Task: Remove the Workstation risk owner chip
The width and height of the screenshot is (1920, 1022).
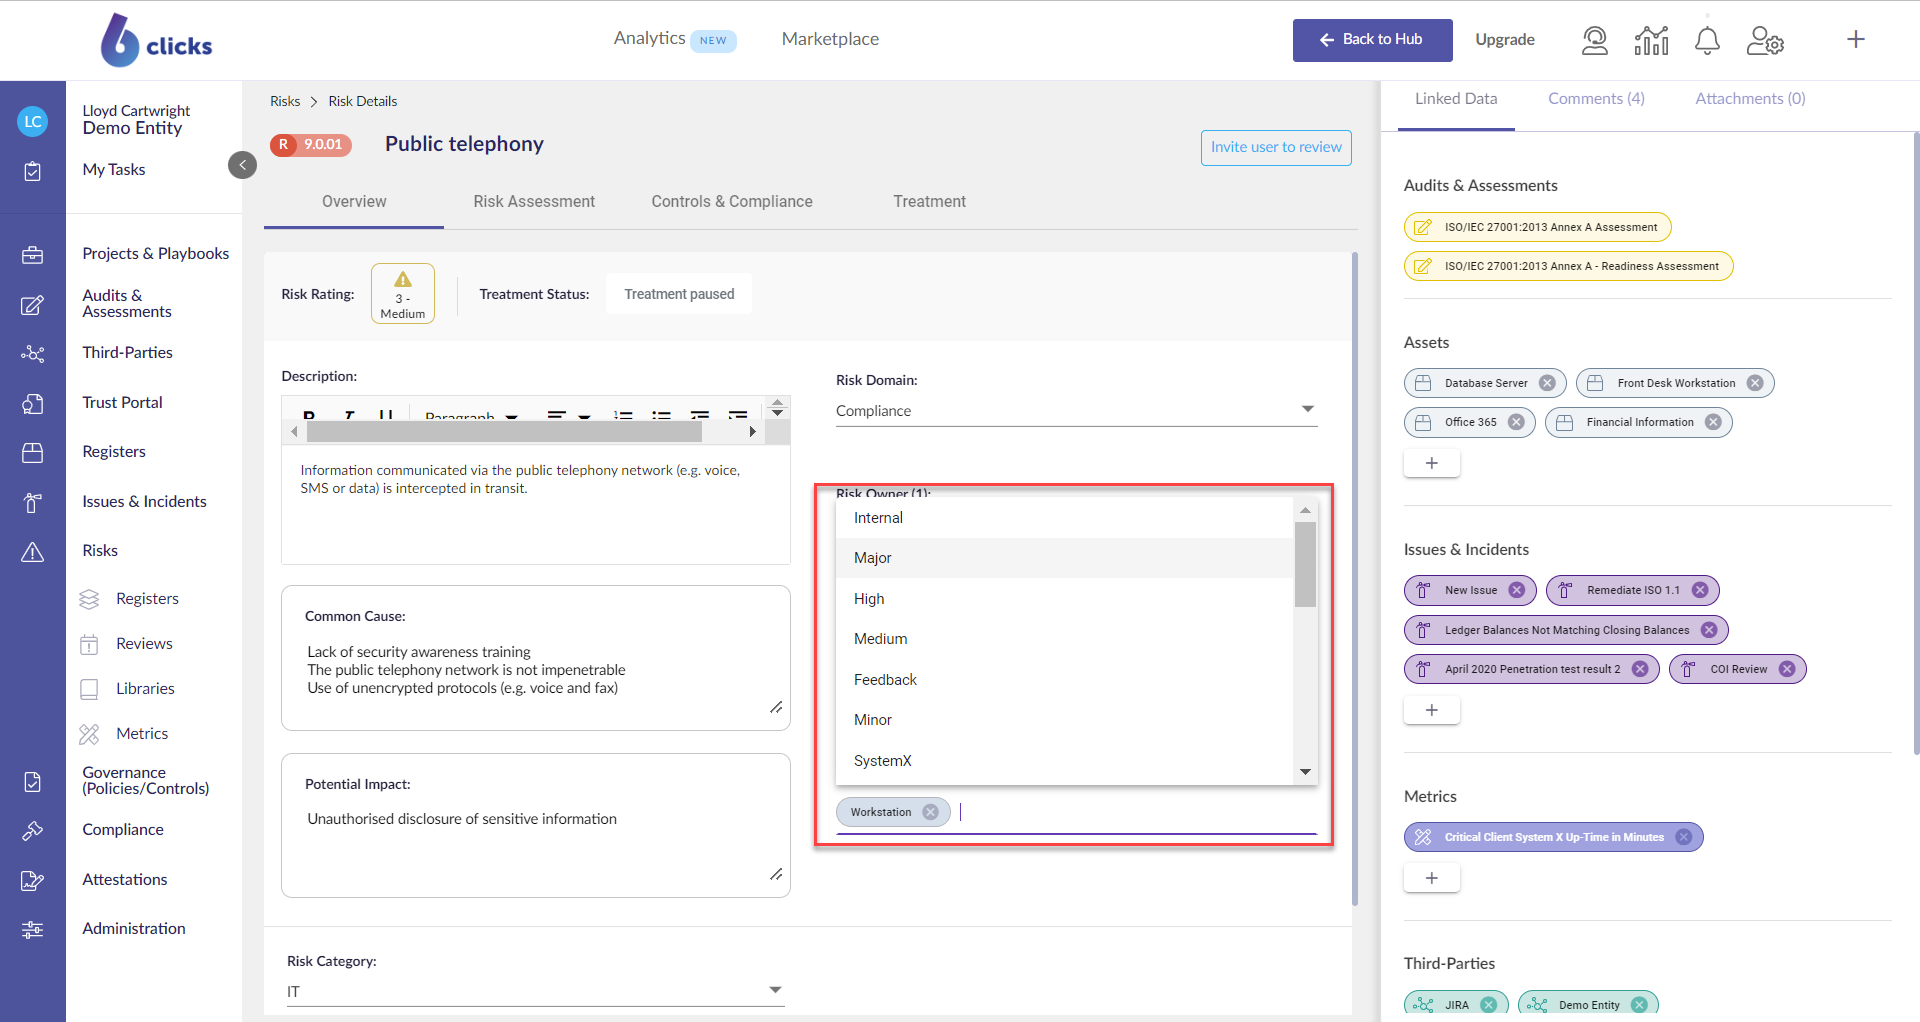Action: [x=930, y=812]
